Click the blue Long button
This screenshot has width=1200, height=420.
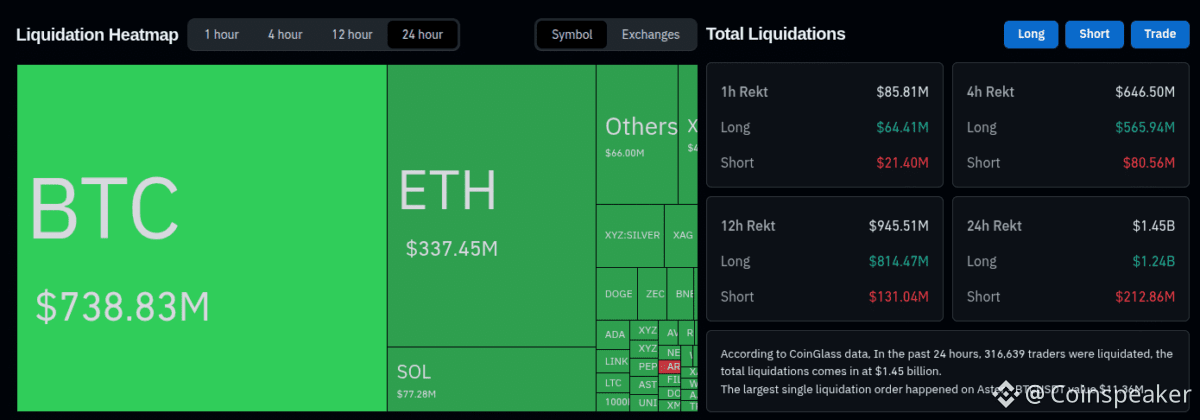pyautogui.click(x=1031, y=34)
